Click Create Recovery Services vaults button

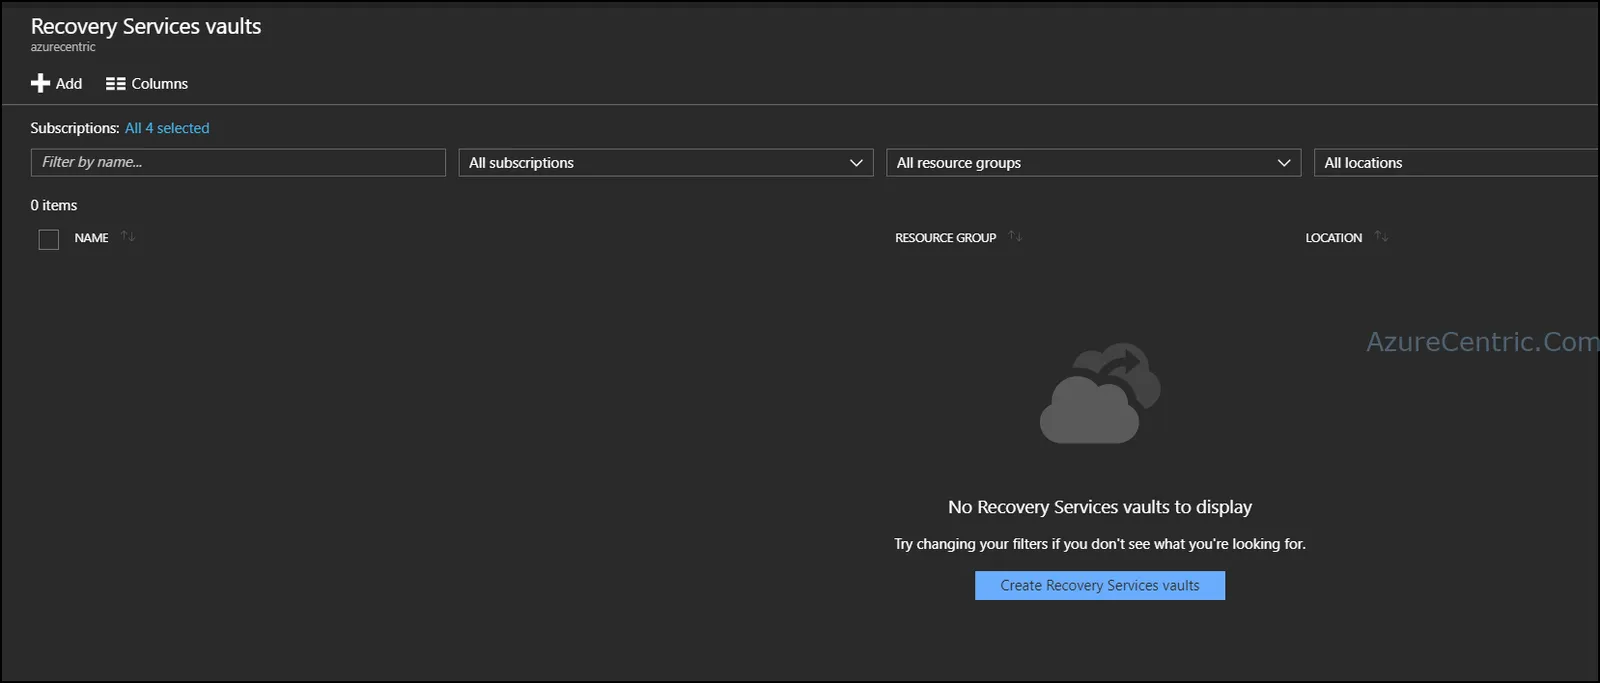pos(1100,586)
